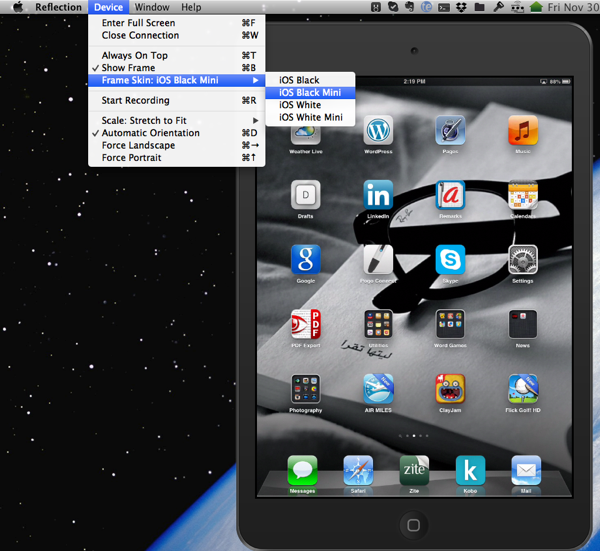Viewport: 600px width, 551px height.
Task: Enable Always On Top
Action: 134,56
